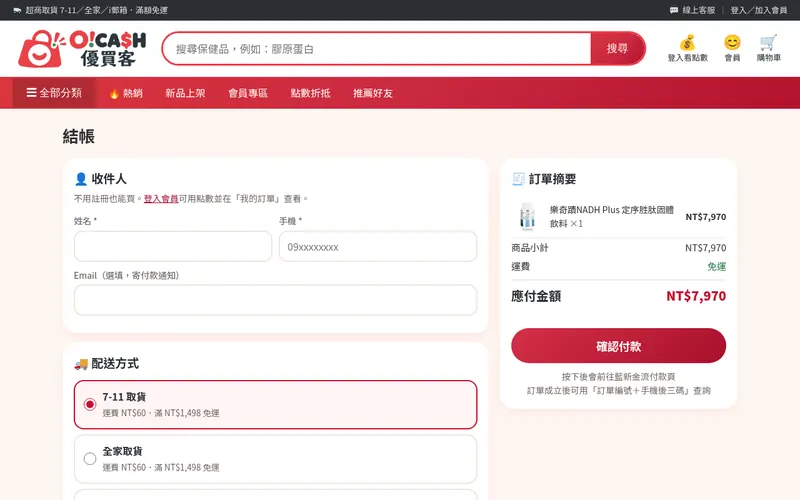This screenshot has width=800, height=500.
Task: Click the 搜尋 search button
Action: 617,48
